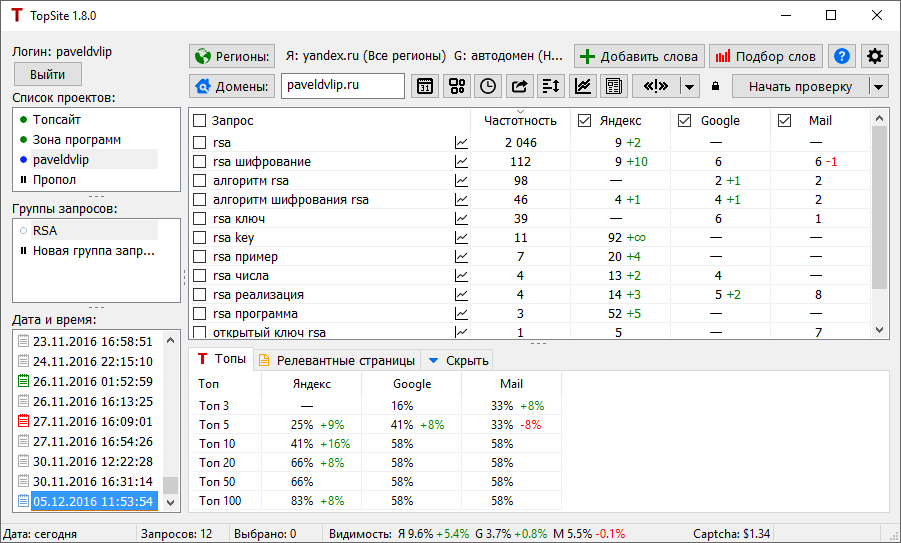The image size is (901, 543).
Task: Check the 'rsa числа' query checkbox
Action: click(199, 275)
